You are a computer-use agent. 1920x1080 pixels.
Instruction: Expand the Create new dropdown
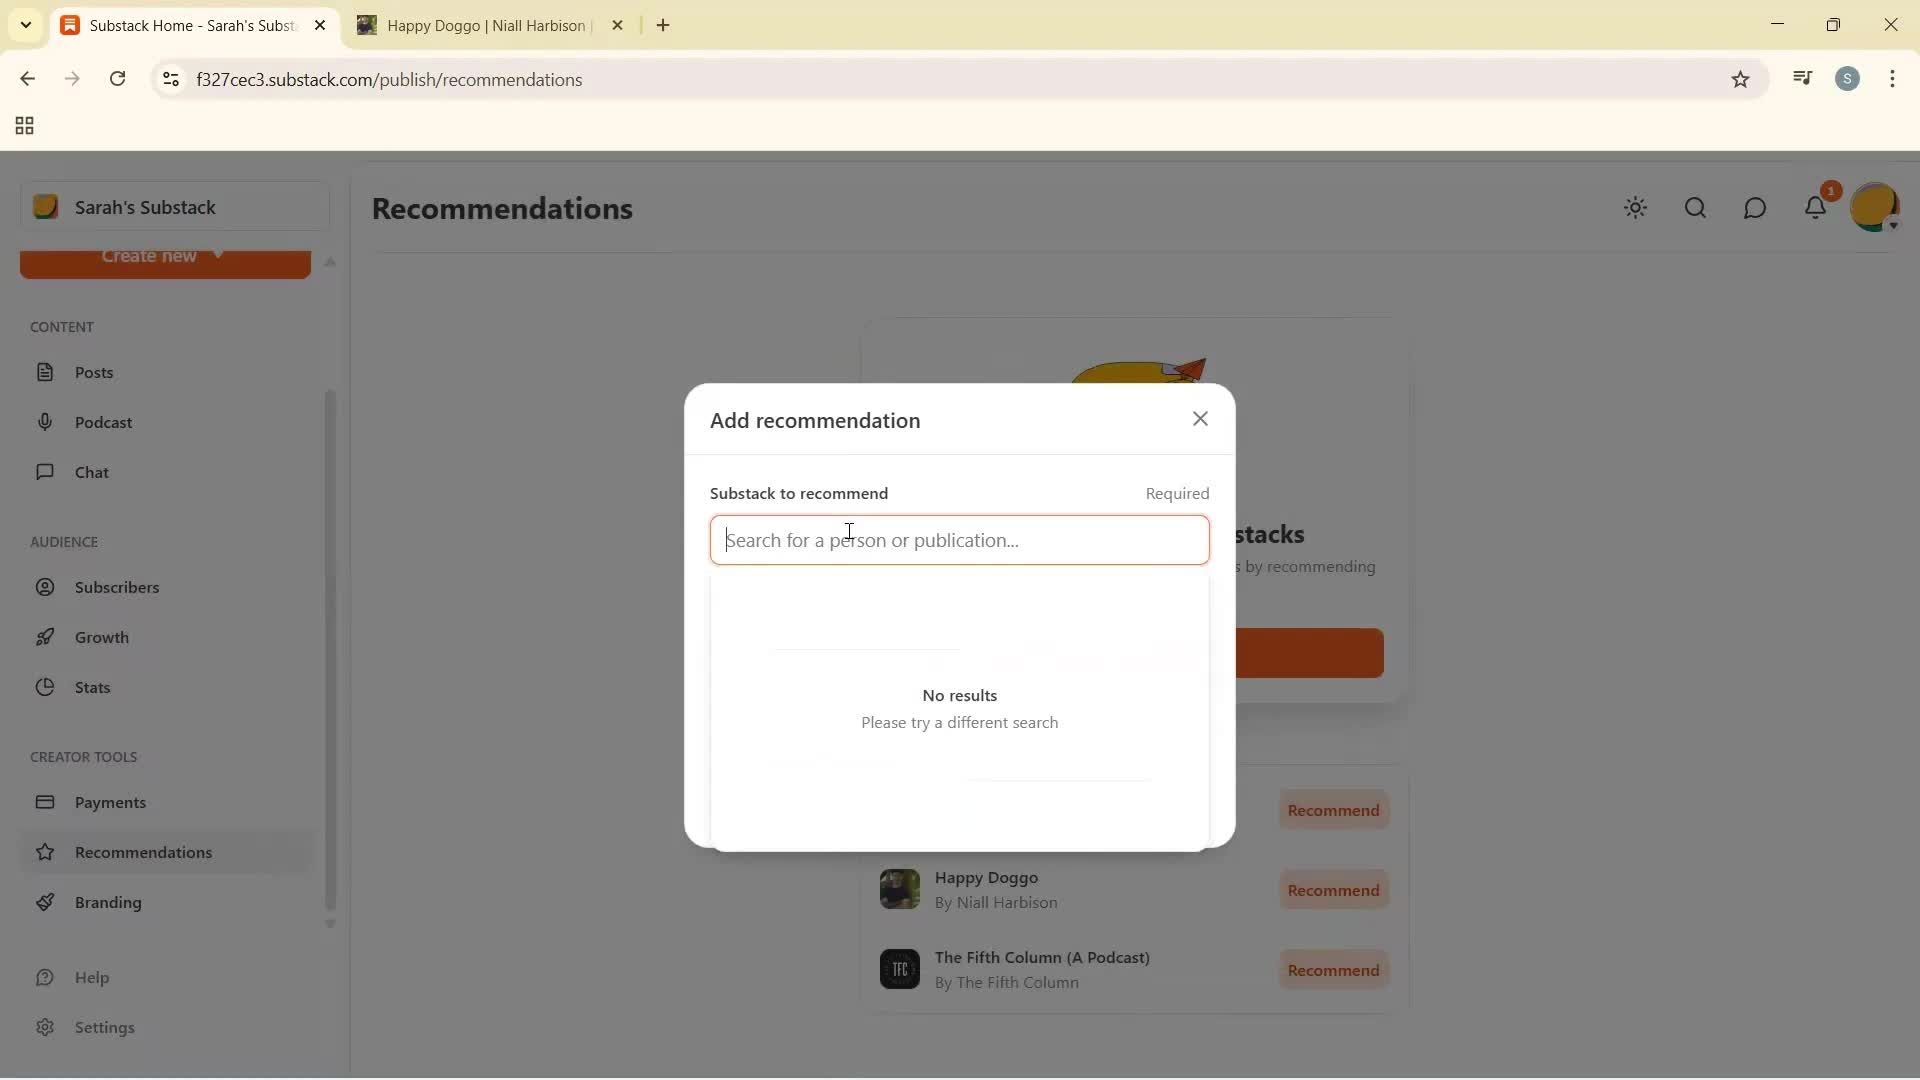point(165,258)
